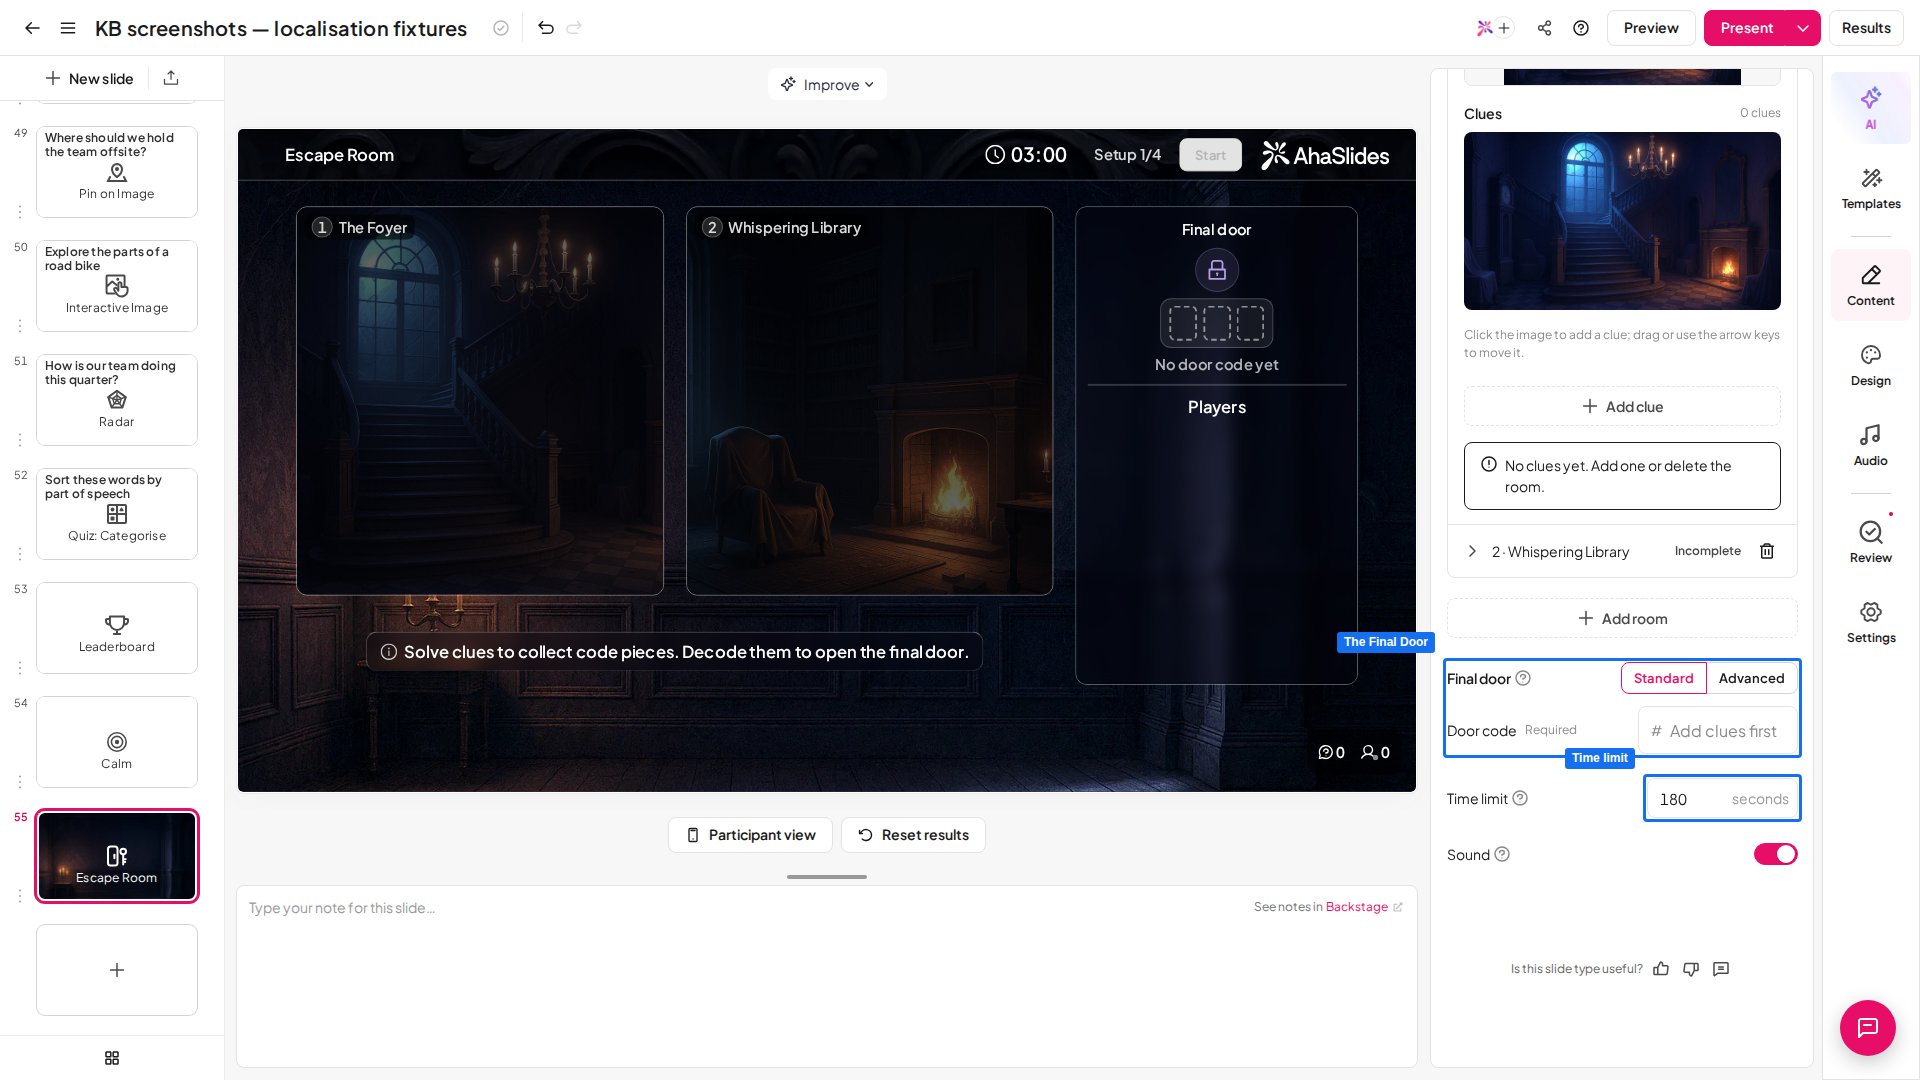Screen dimensions: 1920x1080
Task: Switch to grid view icon below the slide list
Action: [112, 1058]
